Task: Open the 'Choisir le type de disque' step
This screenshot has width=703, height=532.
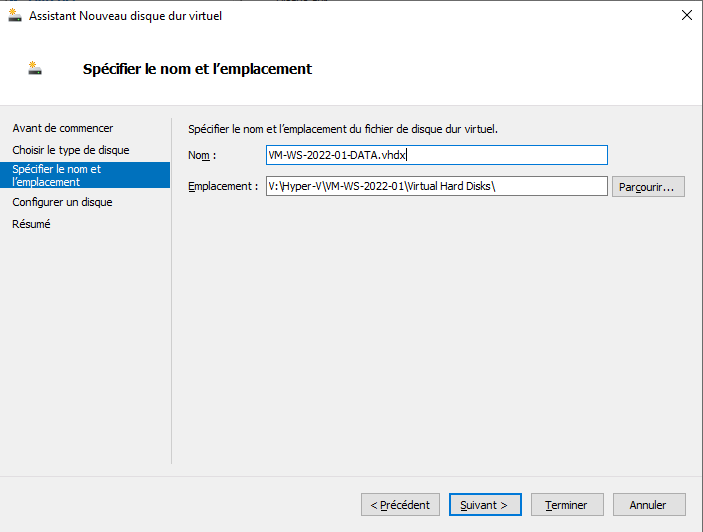Action: click(x=71, y=150)
